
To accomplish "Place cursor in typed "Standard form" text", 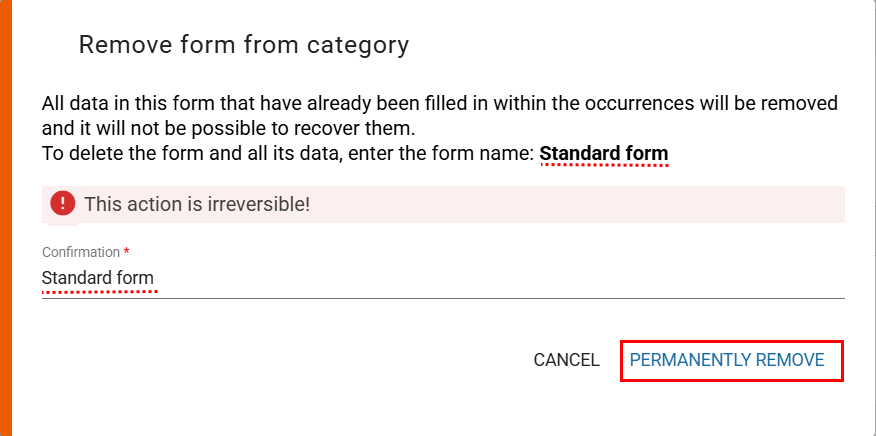I will click(98, 278).
